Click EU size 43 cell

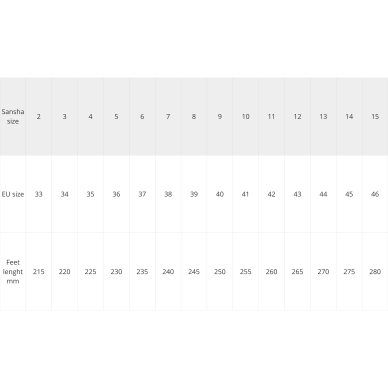point(297,194)
